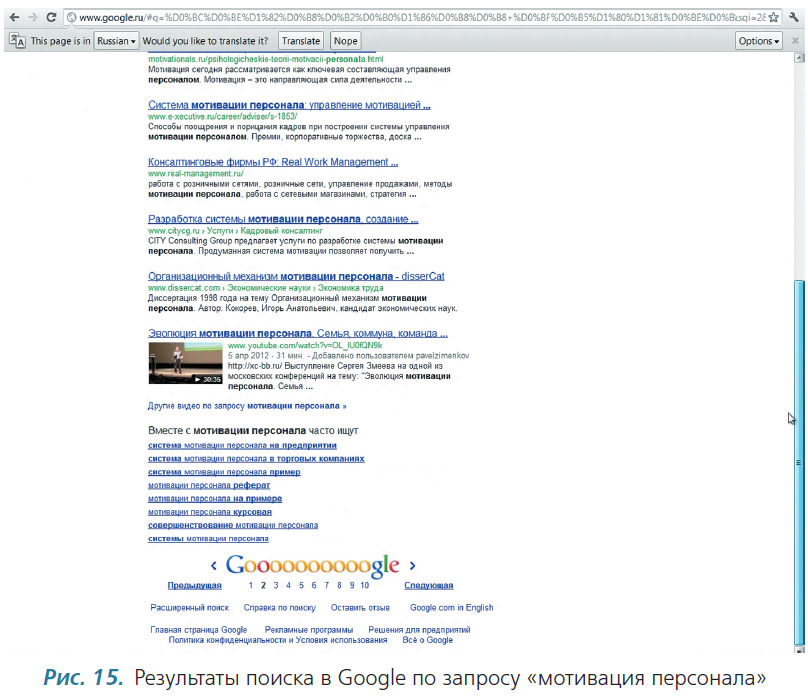This screenshot has height=696, width=808.
Task: Reload the page with refresh icon
Action: tap(51, 18)
